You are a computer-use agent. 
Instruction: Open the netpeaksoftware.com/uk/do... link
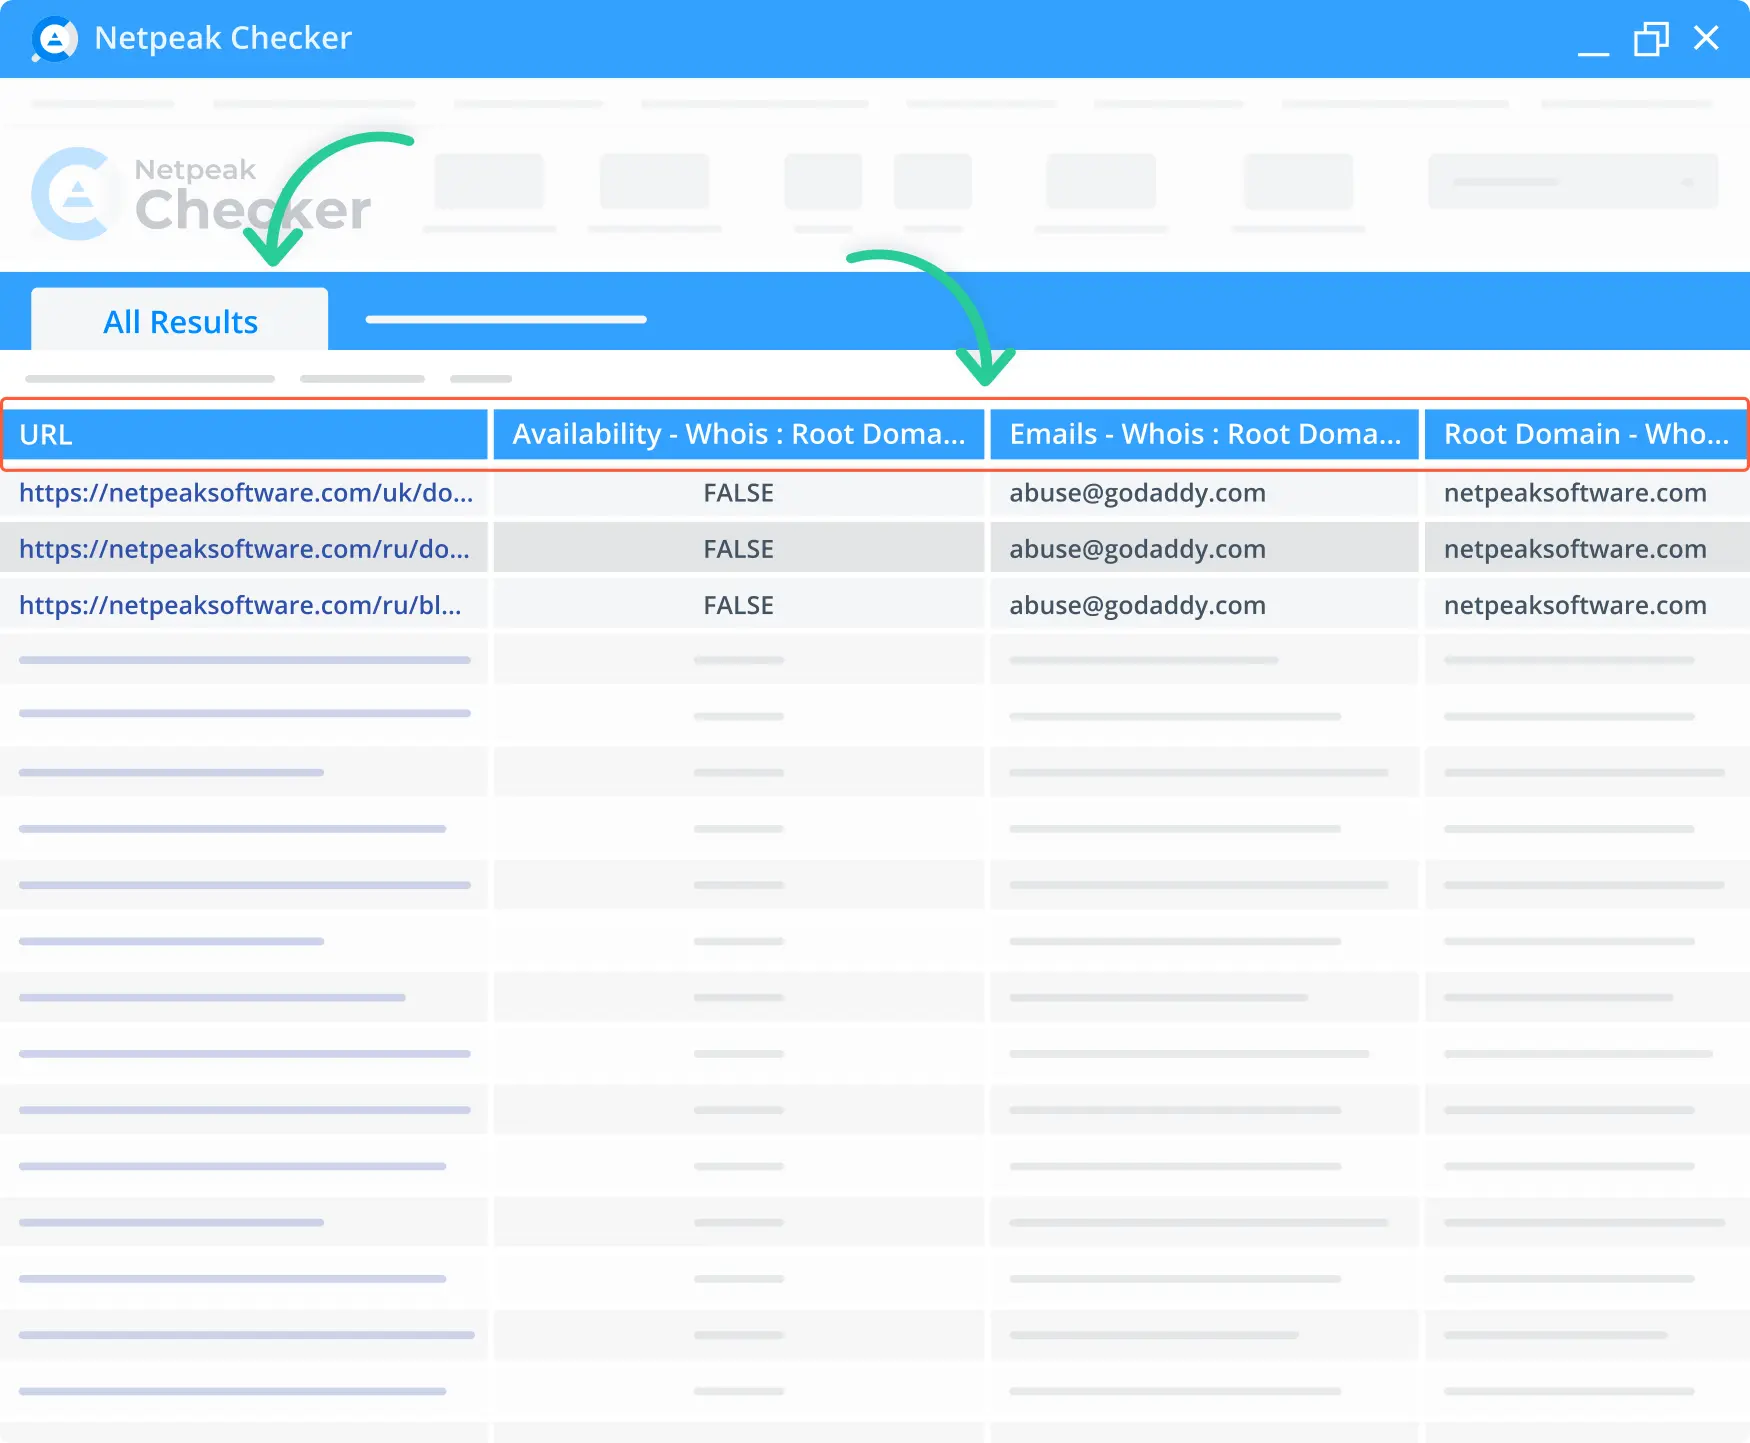[246, 493]
